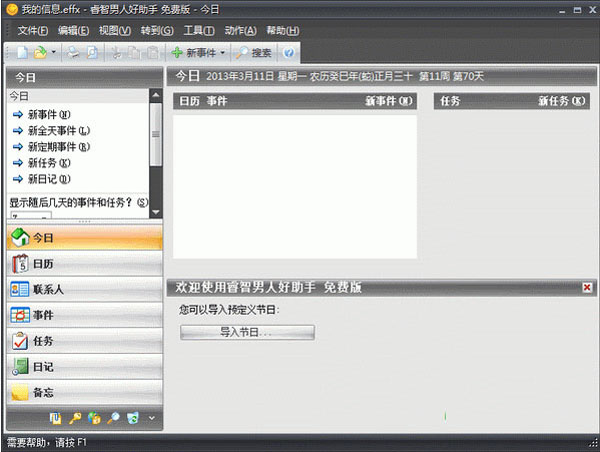Click the green plus 新事件 toolbar button
Viewport: 600px width, 452px height.
pos(194,53)
